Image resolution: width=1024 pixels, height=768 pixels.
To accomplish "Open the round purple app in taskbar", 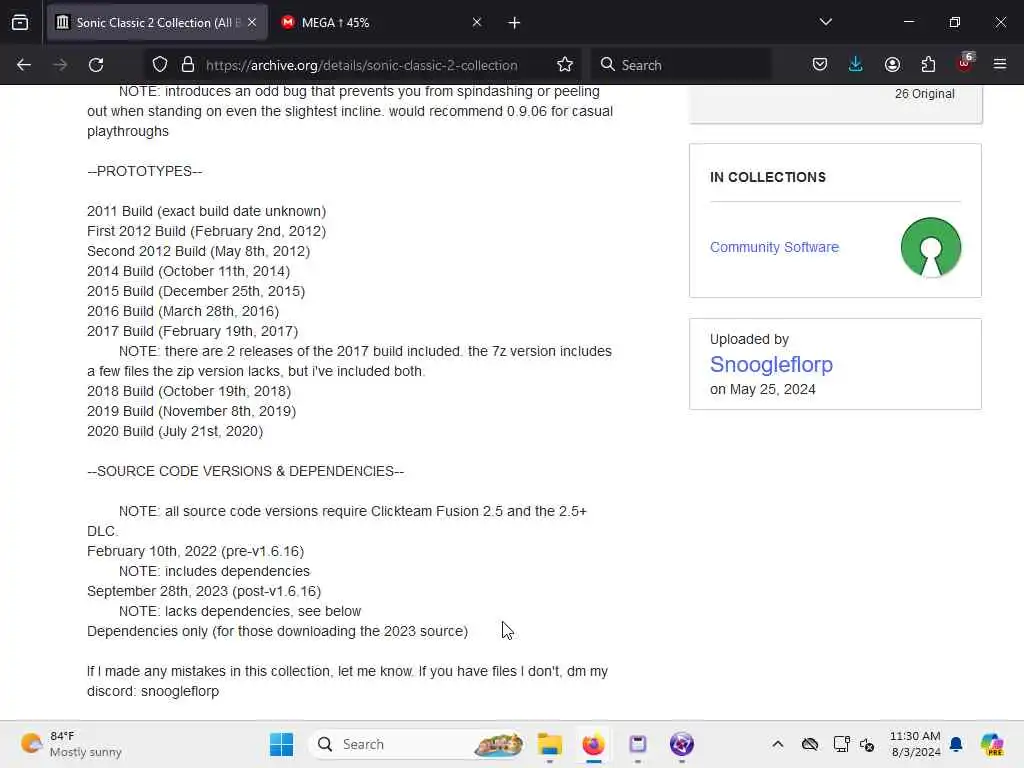I will (x=682, y=744).
